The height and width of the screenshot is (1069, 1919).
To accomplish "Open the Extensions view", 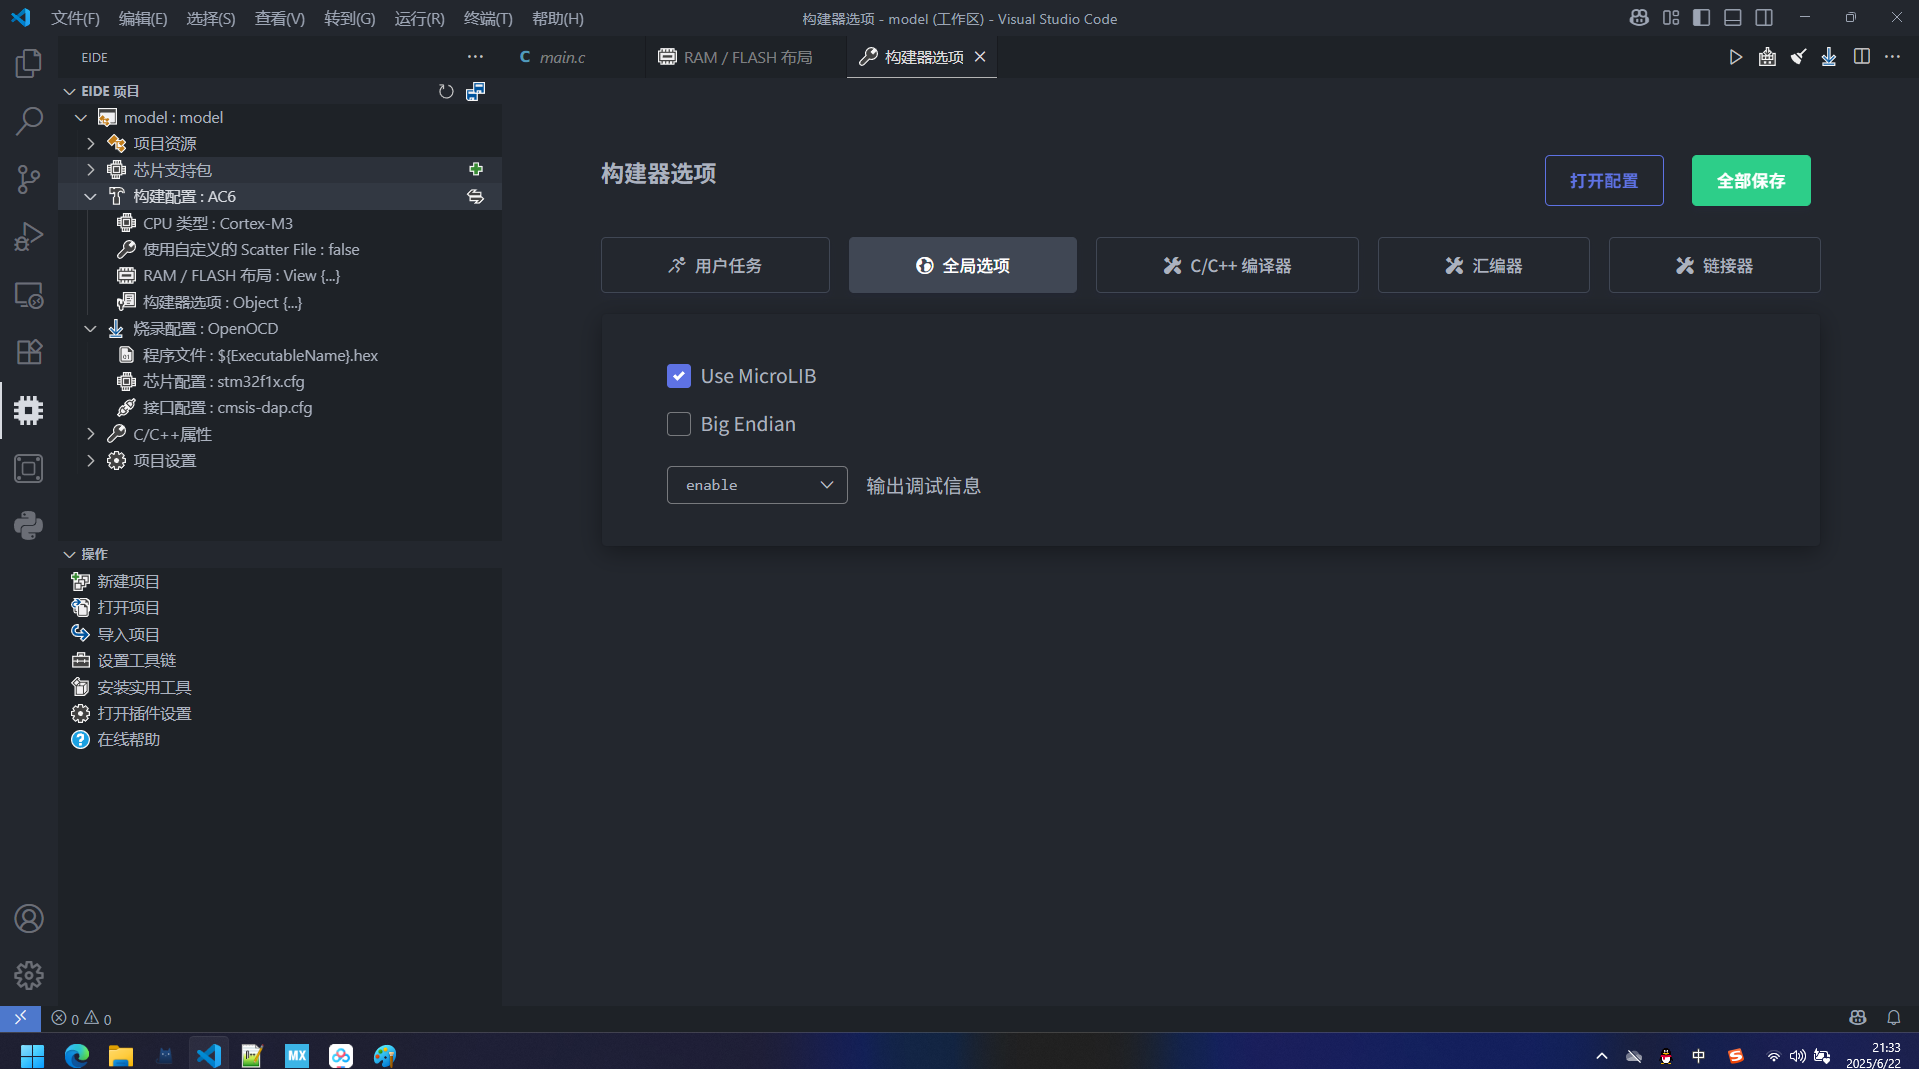I will (28, 352).
